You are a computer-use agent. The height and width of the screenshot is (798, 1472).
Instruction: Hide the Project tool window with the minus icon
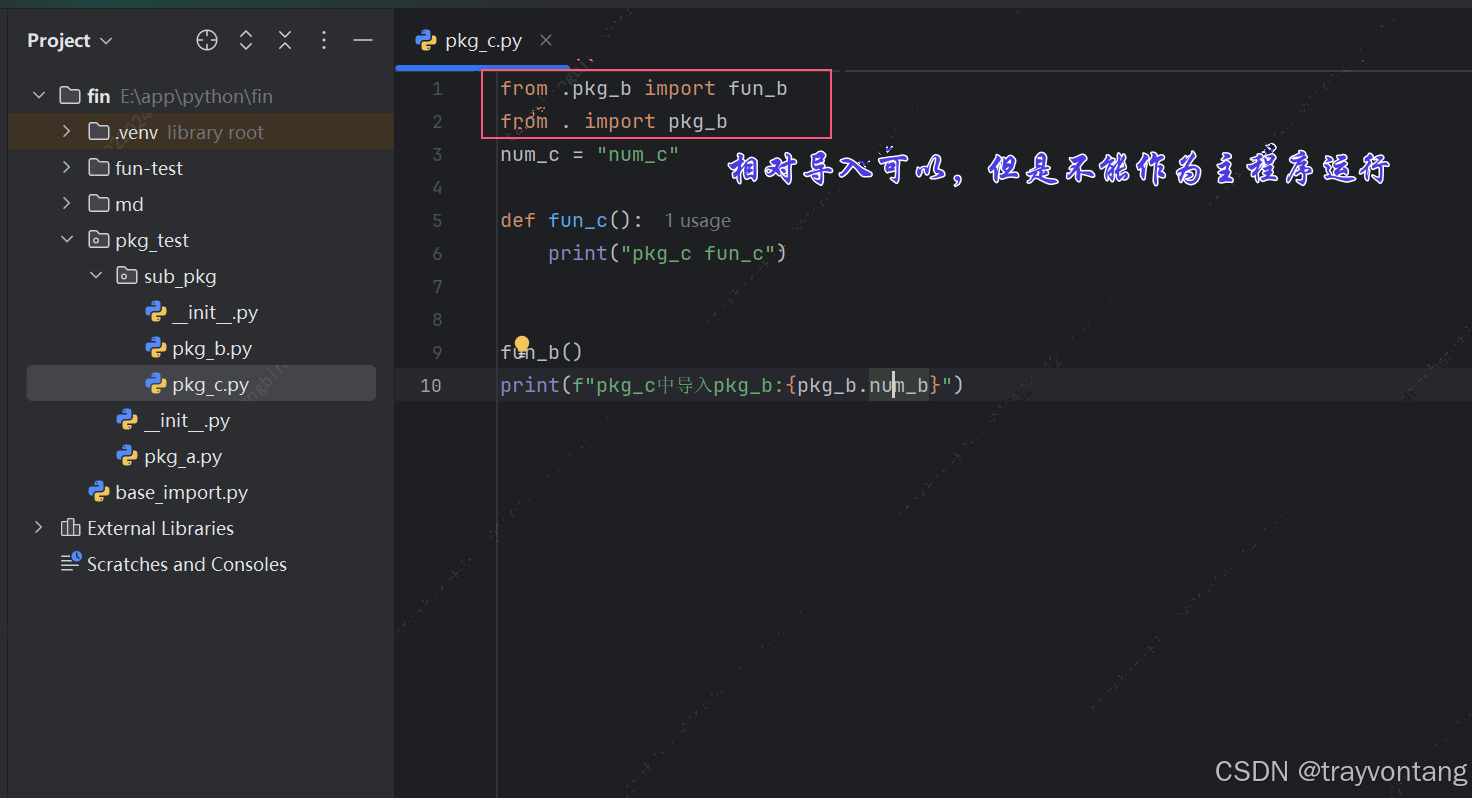pos(363,40)
